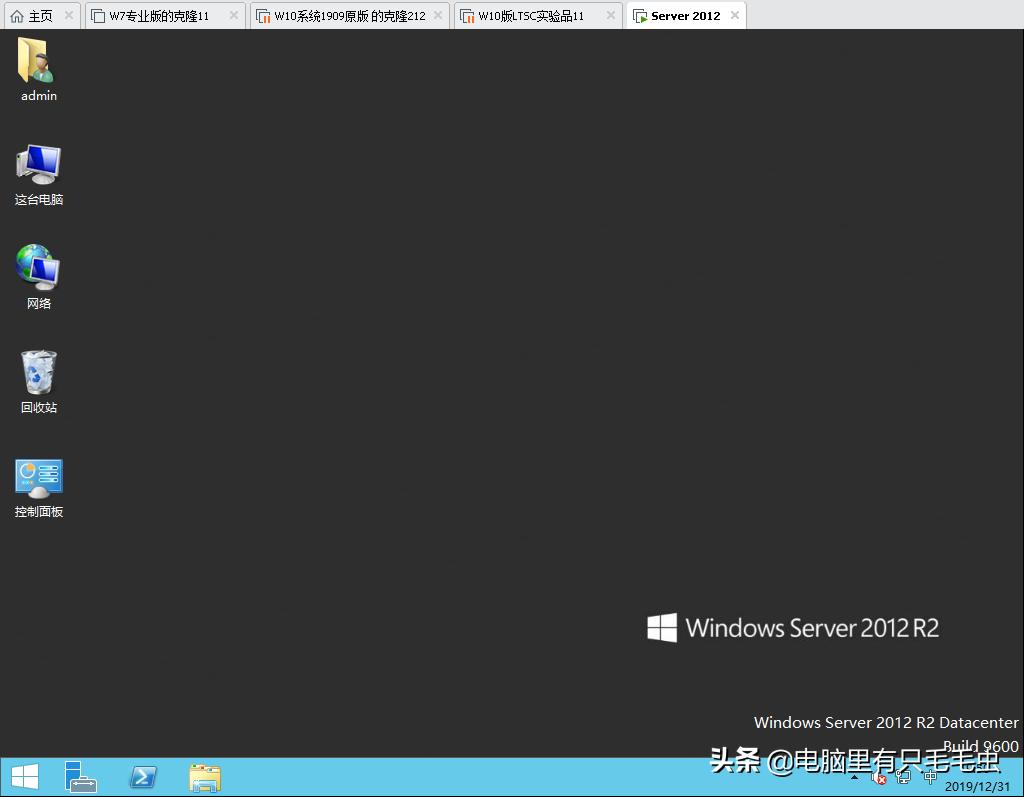Screen dimensions: 1024x797
Task: Toggle the 中 input method indicator
Action: pyautogui.click(x=930, y=778)
